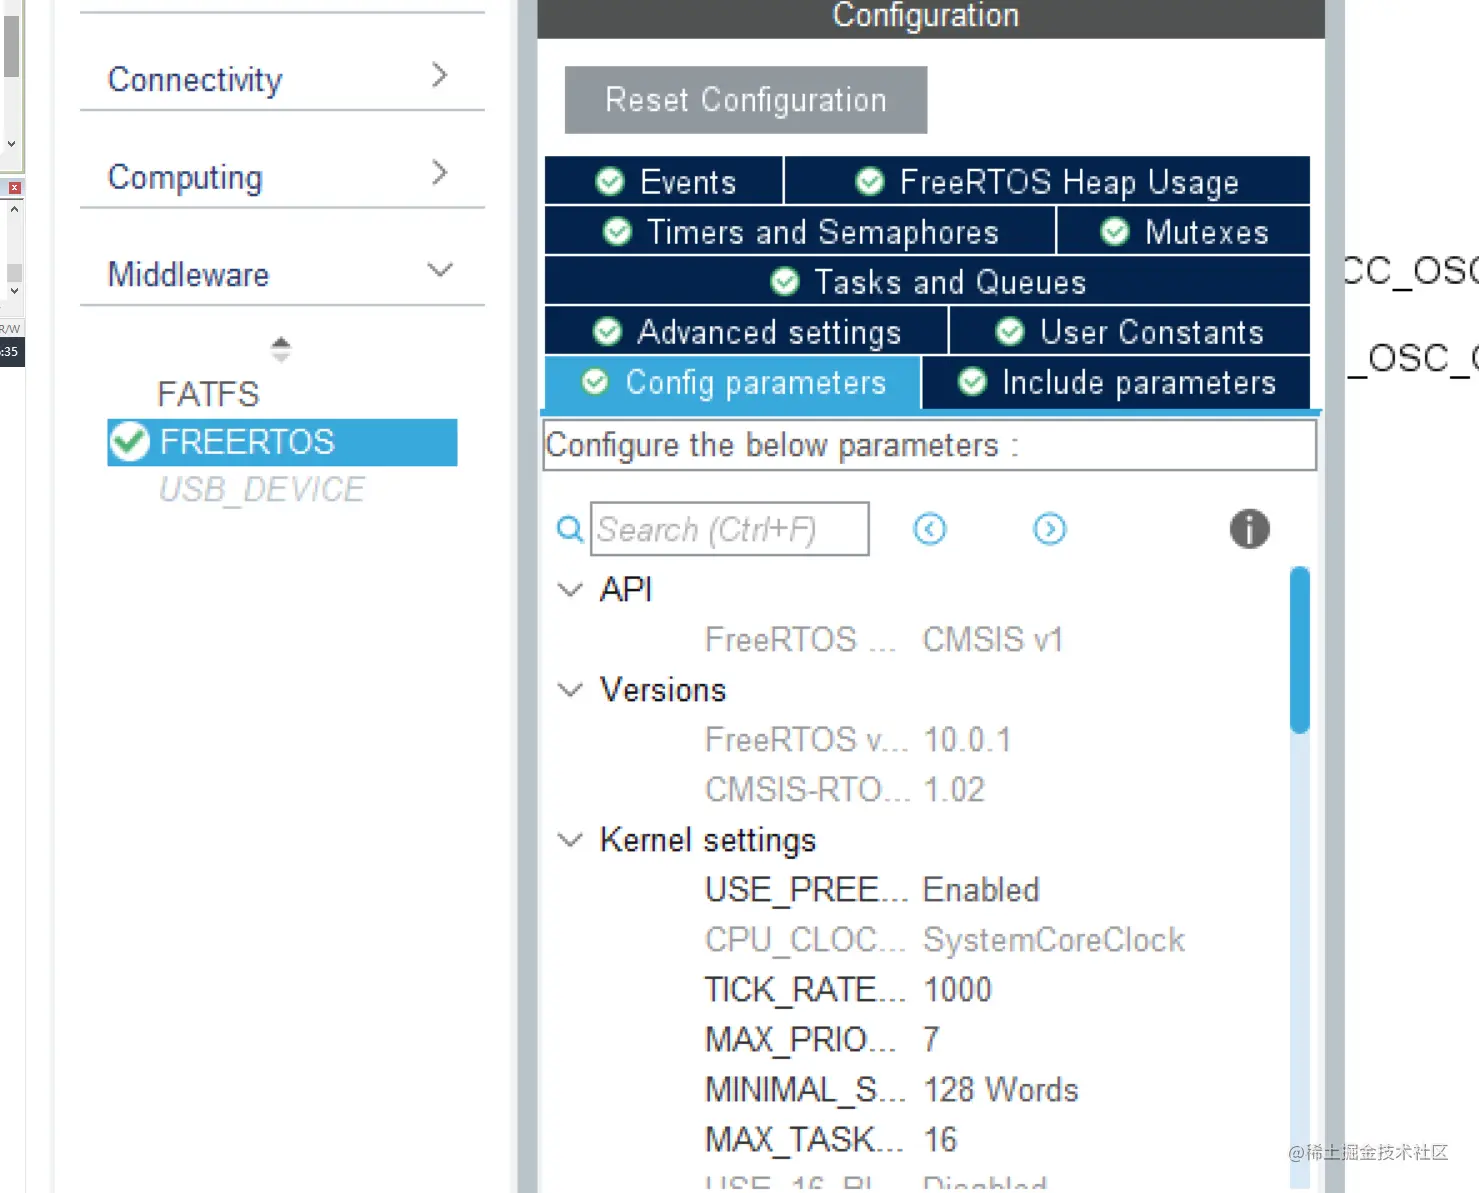Click green check on Tasks and Queues tab
Viewport: 1479px width, 1193px height.
pos(785,282)
